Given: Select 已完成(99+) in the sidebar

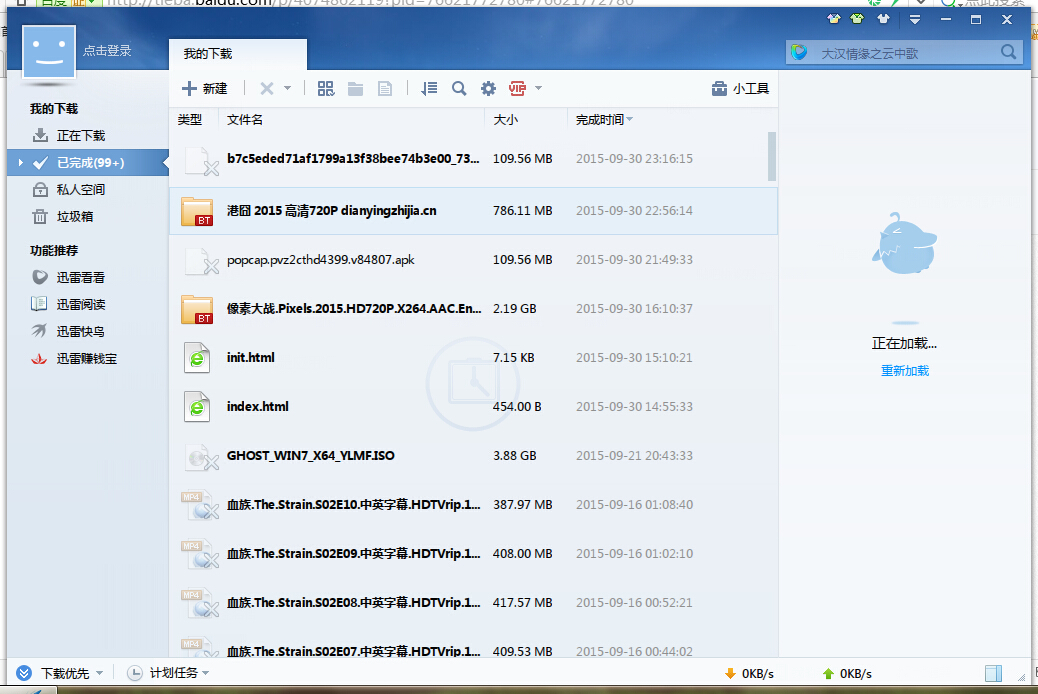Looking at the screenshot, I should point(87,163).
